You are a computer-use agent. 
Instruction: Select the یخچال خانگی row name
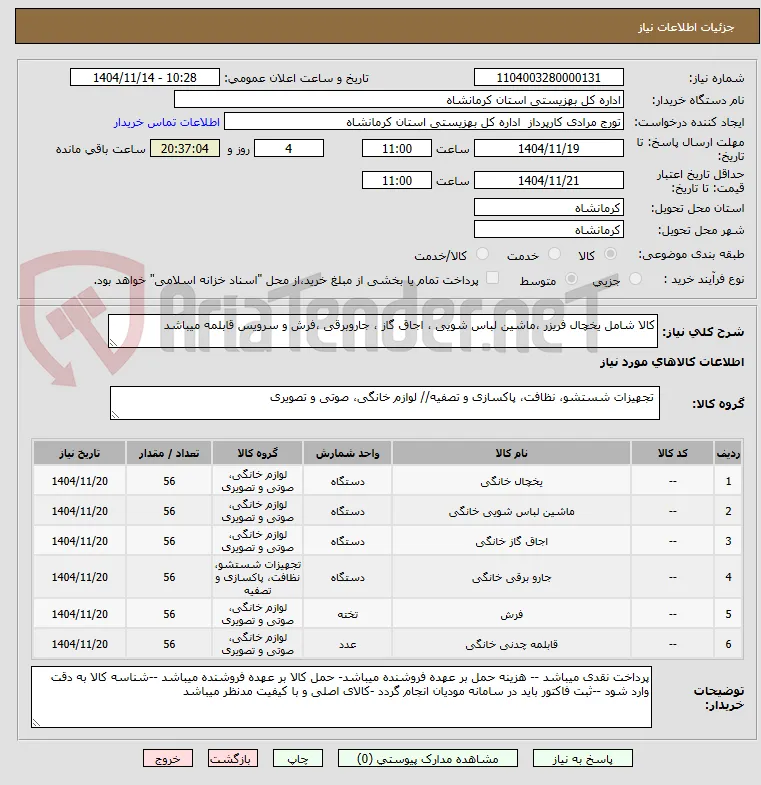(511, 481)
